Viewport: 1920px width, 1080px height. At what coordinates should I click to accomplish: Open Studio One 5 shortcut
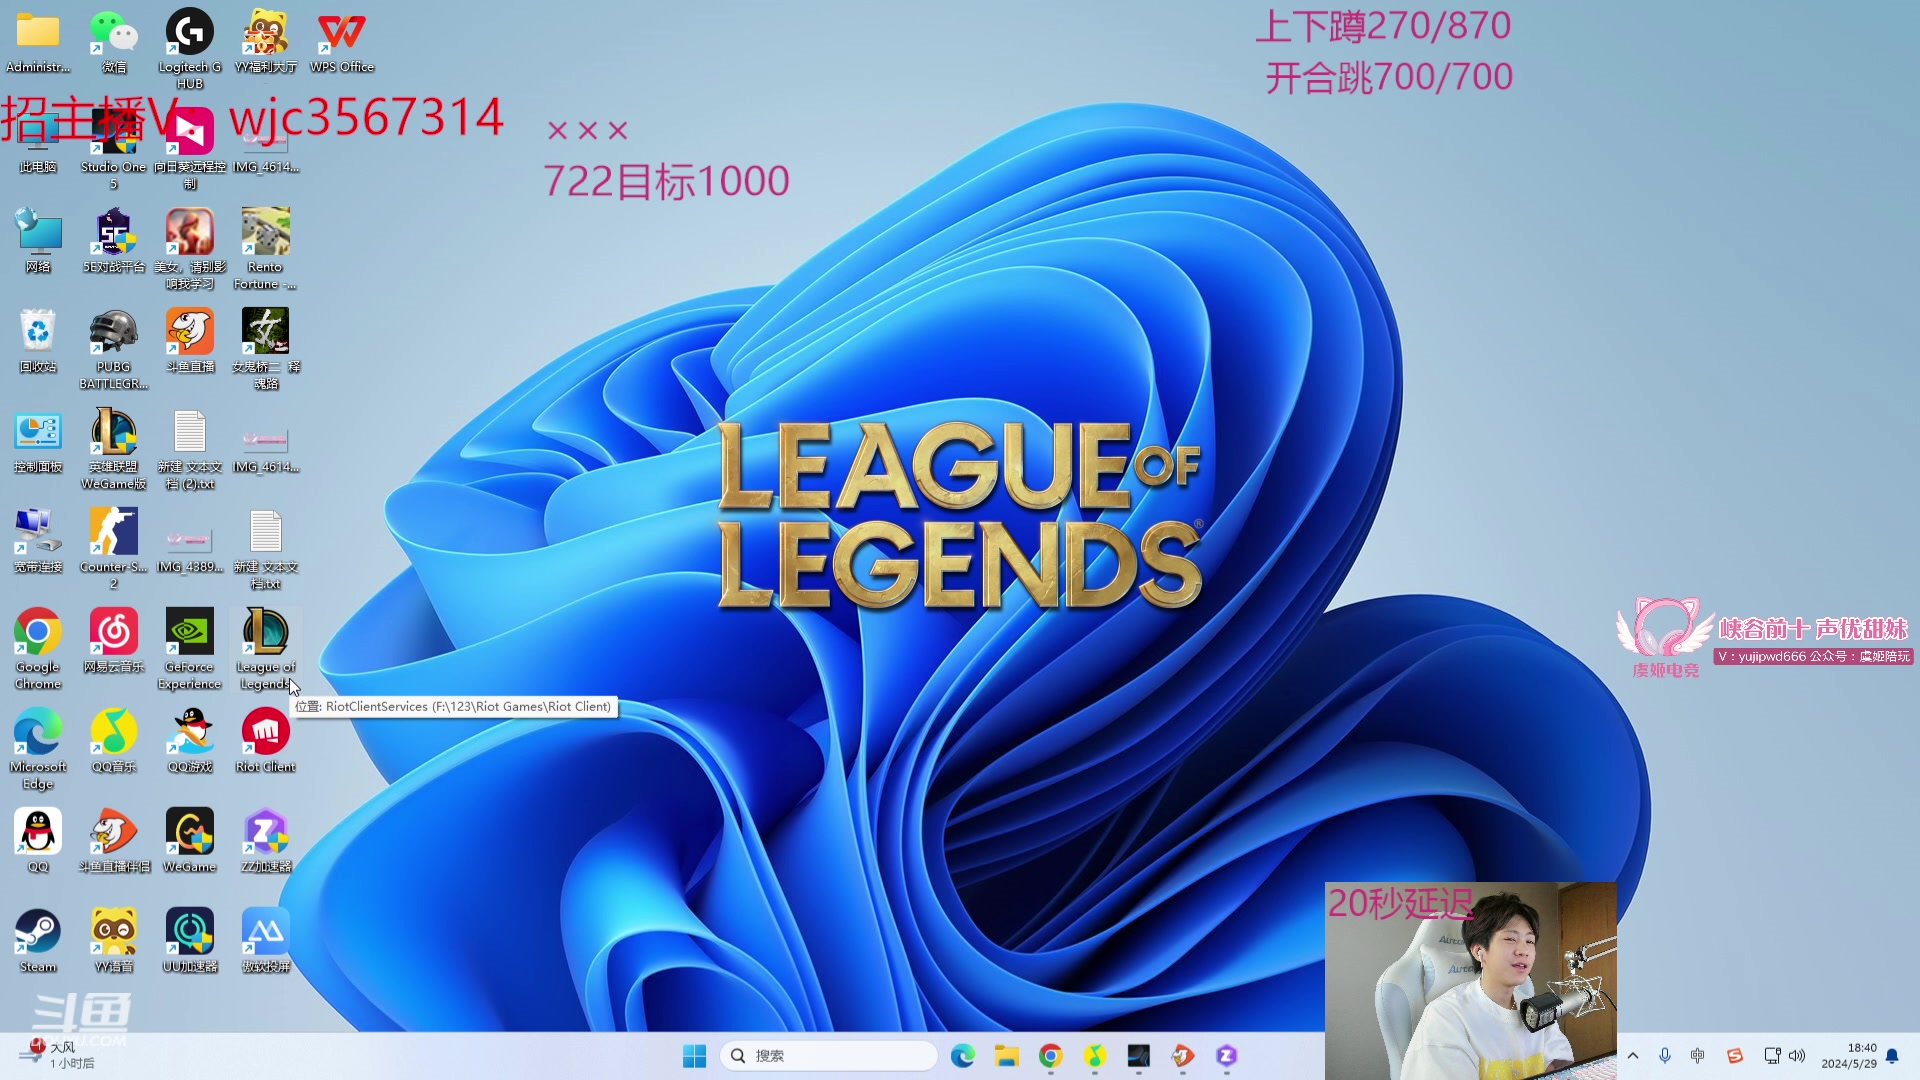114,150
